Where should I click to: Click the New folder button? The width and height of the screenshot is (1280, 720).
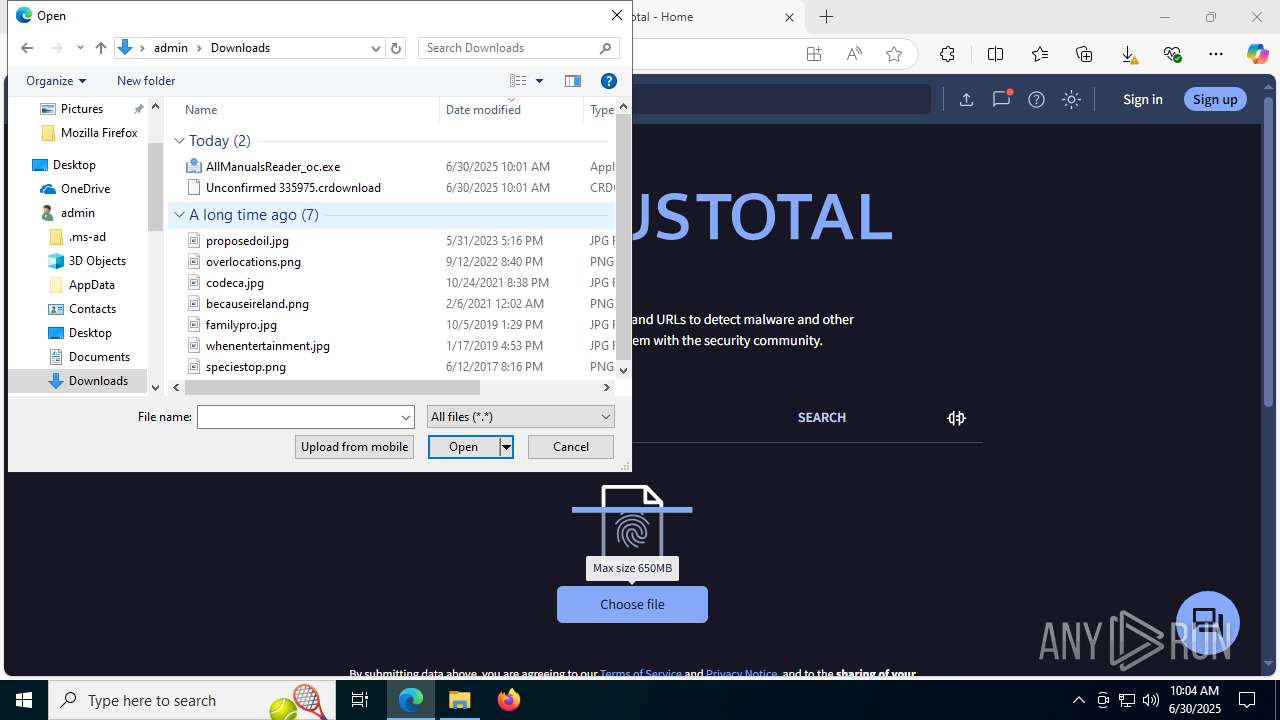[x=146, y=81]
